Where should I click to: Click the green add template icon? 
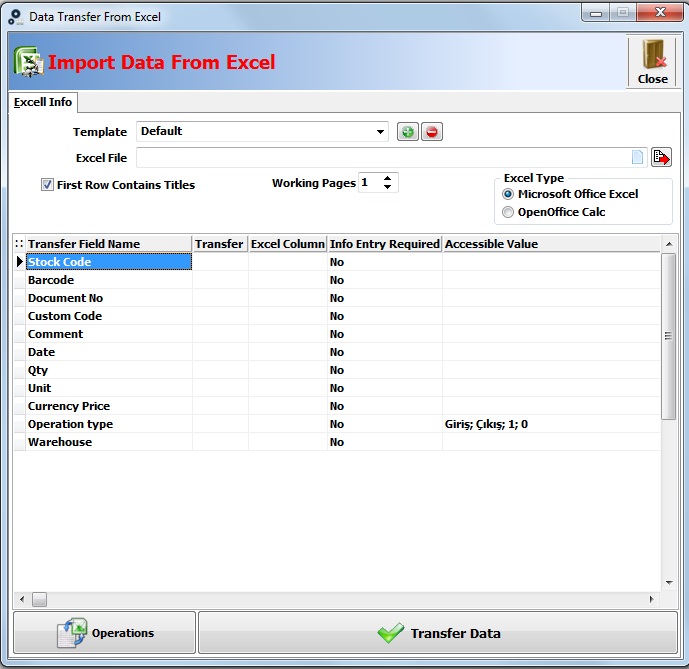[408, 132]
